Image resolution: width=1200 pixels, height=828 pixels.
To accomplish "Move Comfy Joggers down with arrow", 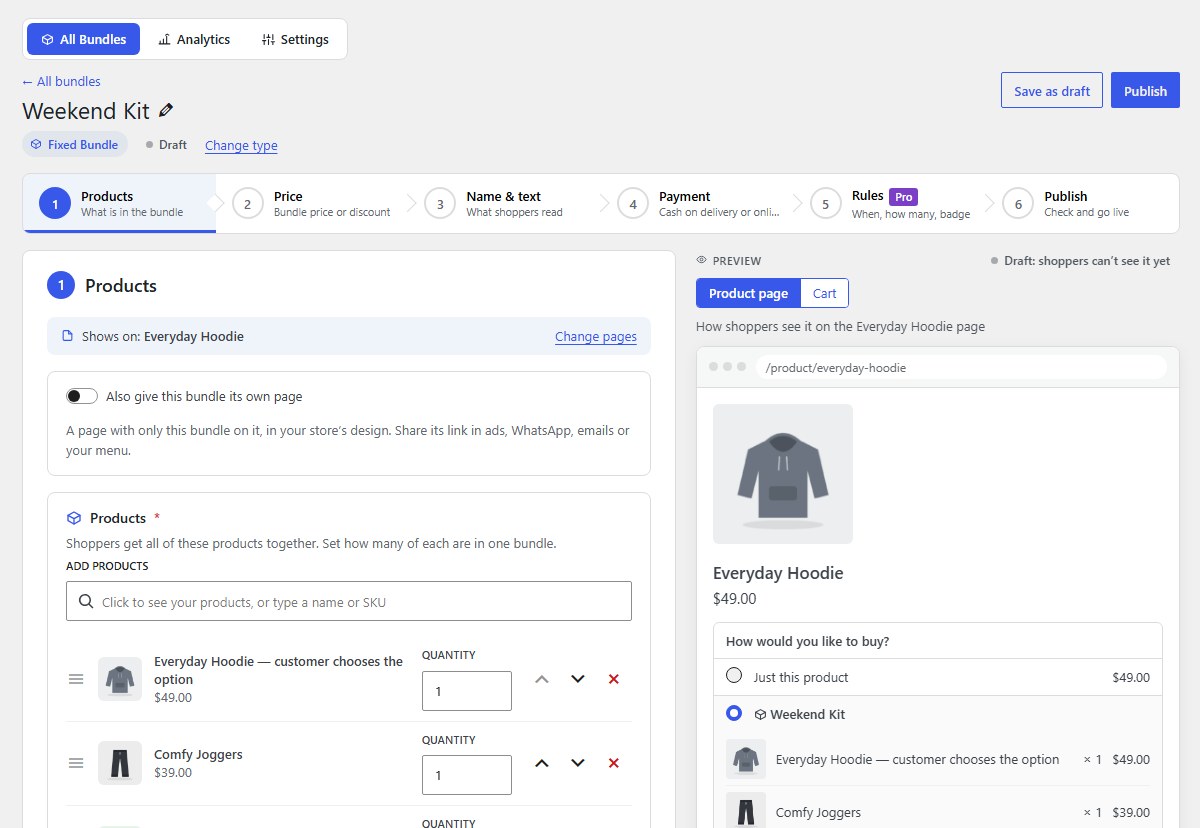I will 578,763.
